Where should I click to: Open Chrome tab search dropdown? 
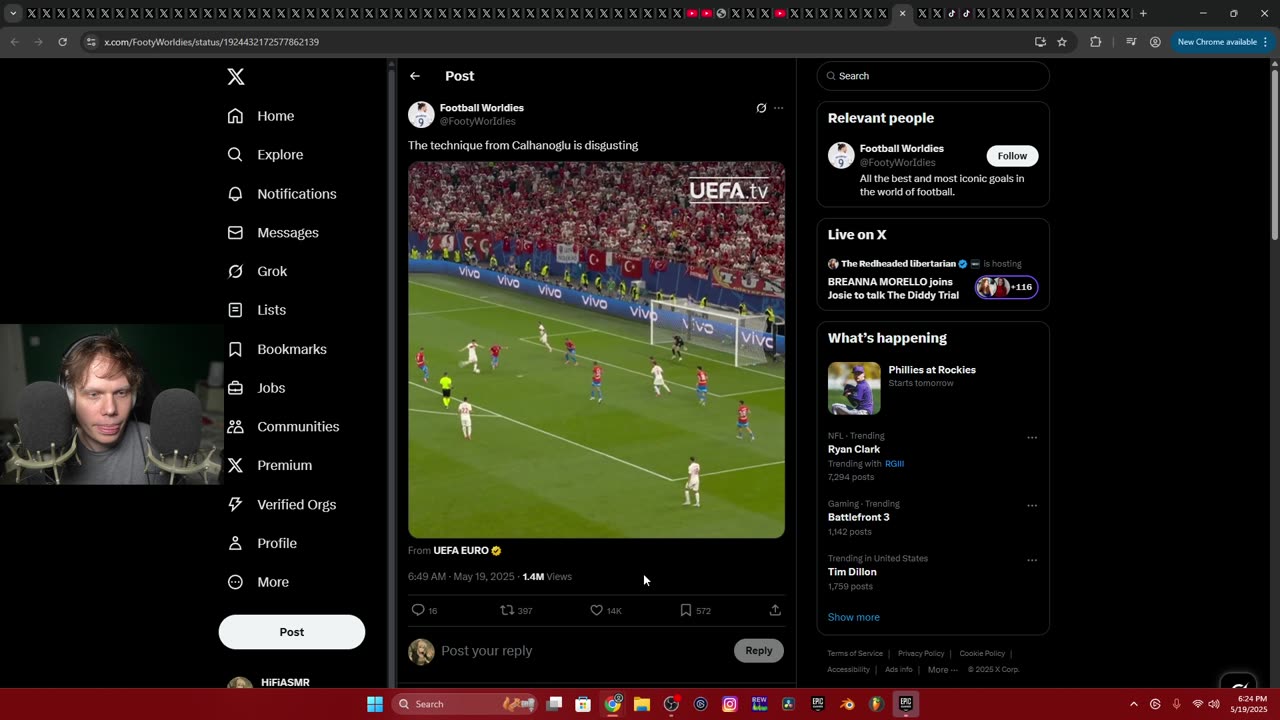point(13,14)
